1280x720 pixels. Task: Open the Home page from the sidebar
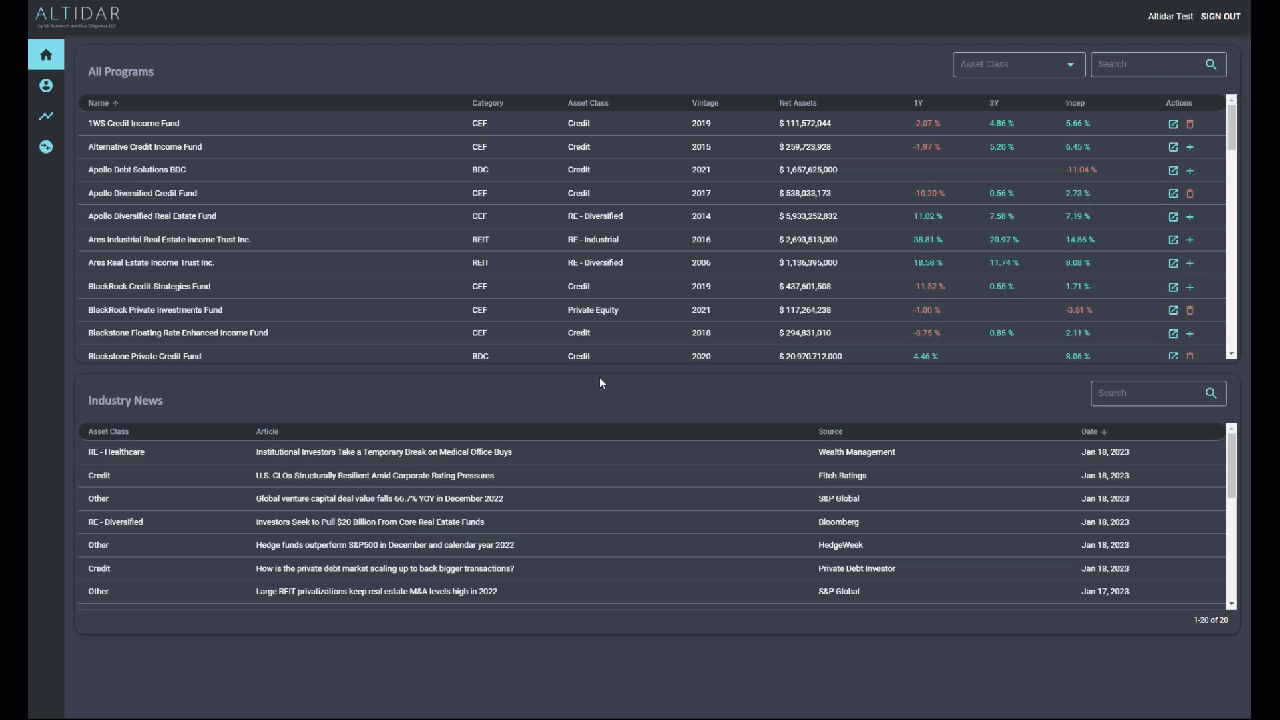click(x=46, y=55)
